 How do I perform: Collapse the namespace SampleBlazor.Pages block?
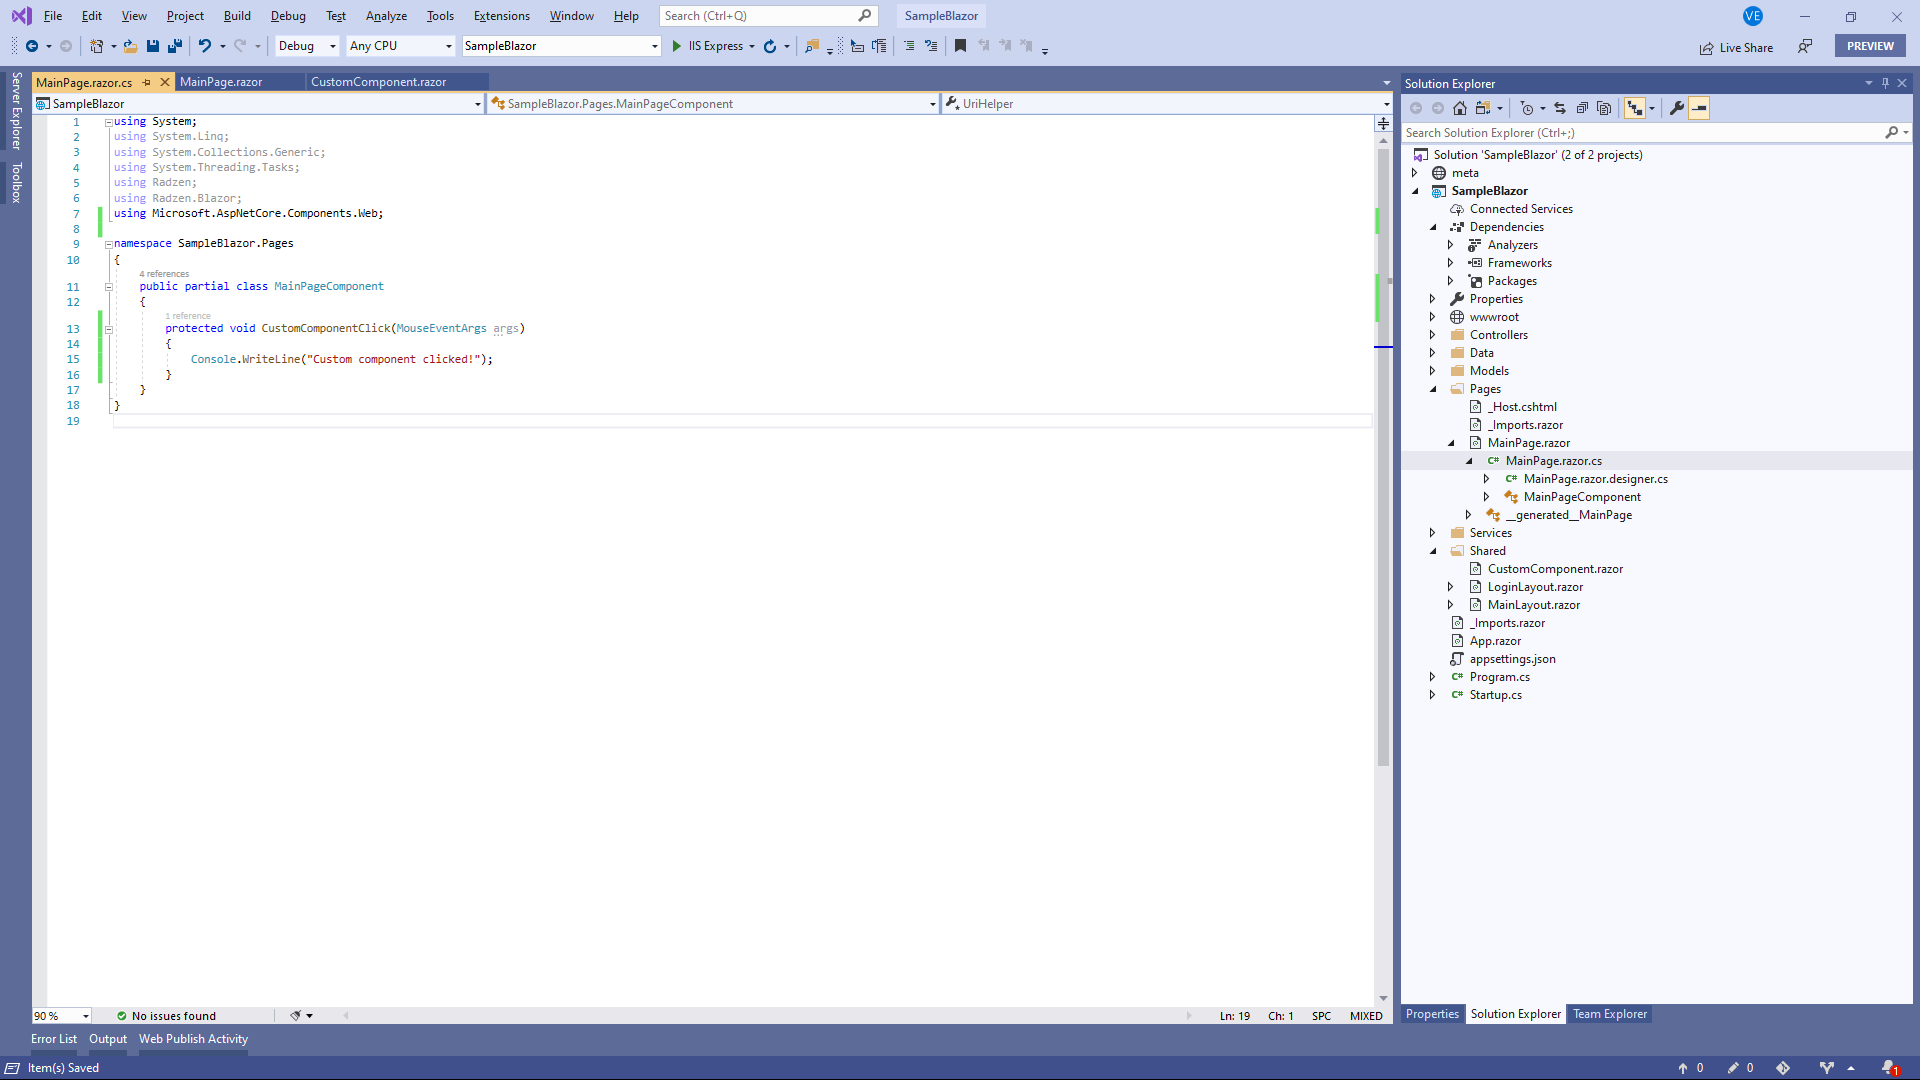point(108,244)
